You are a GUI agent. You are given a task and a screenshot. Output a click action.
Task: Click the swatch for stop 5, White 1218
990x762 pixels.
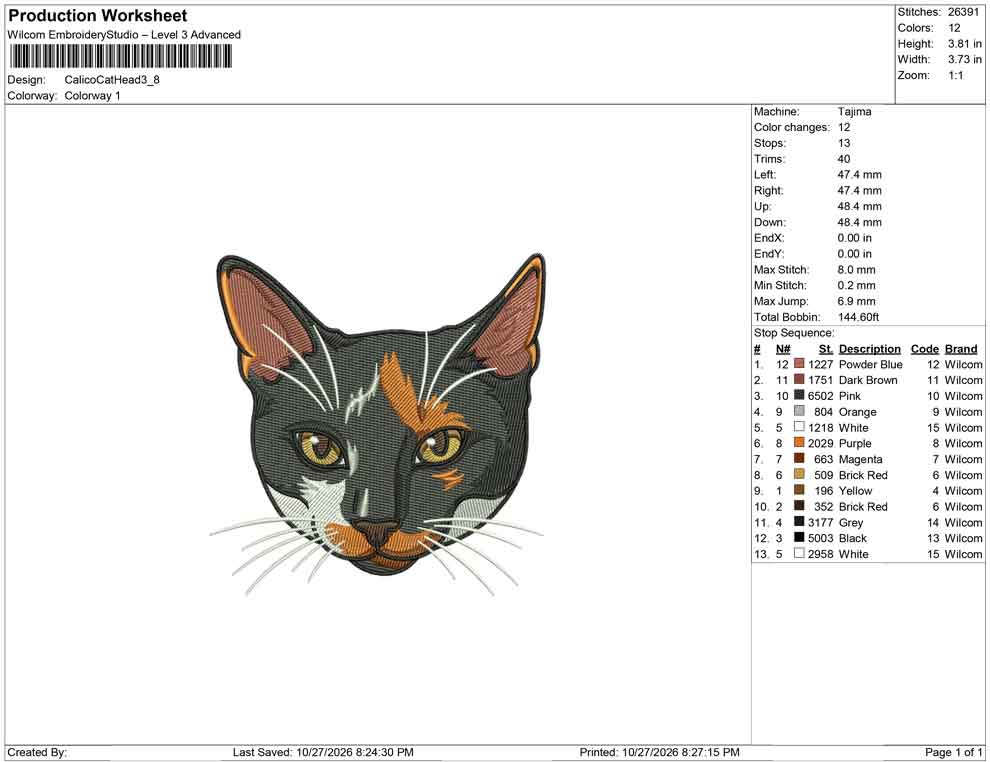[799, 427]
